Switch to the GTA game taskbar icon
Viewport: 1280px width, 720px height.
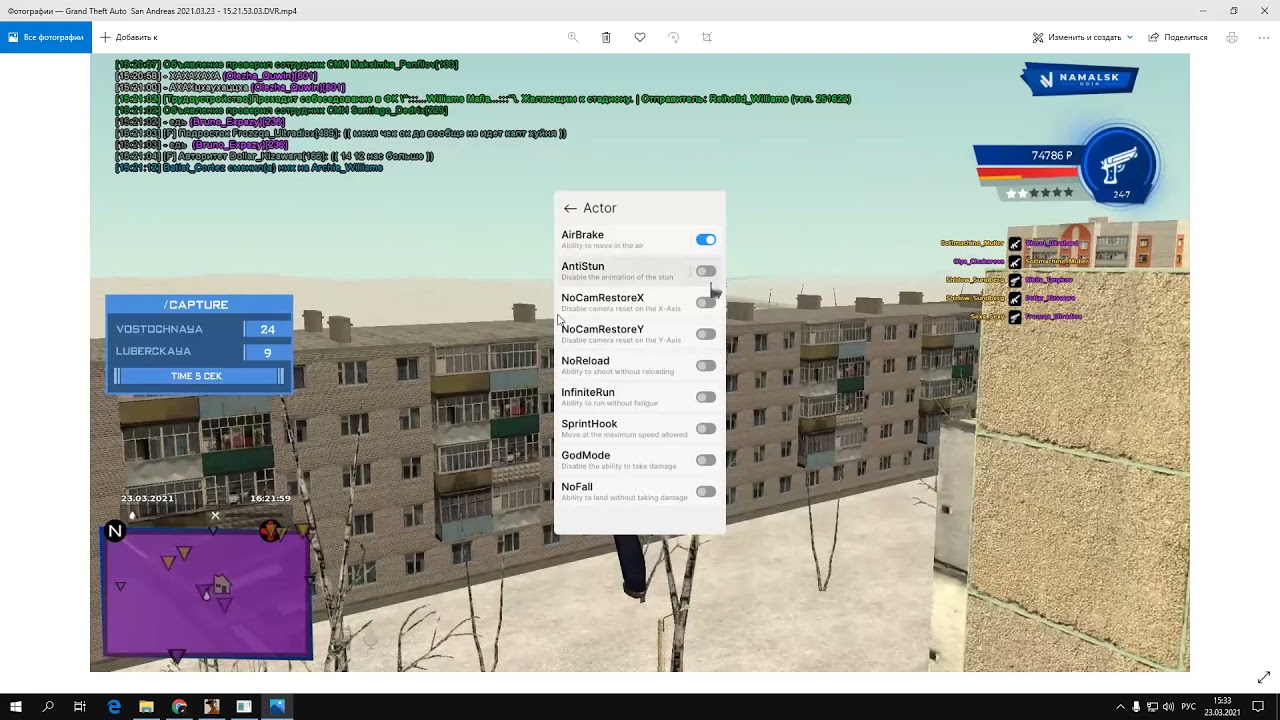(211, 706)
